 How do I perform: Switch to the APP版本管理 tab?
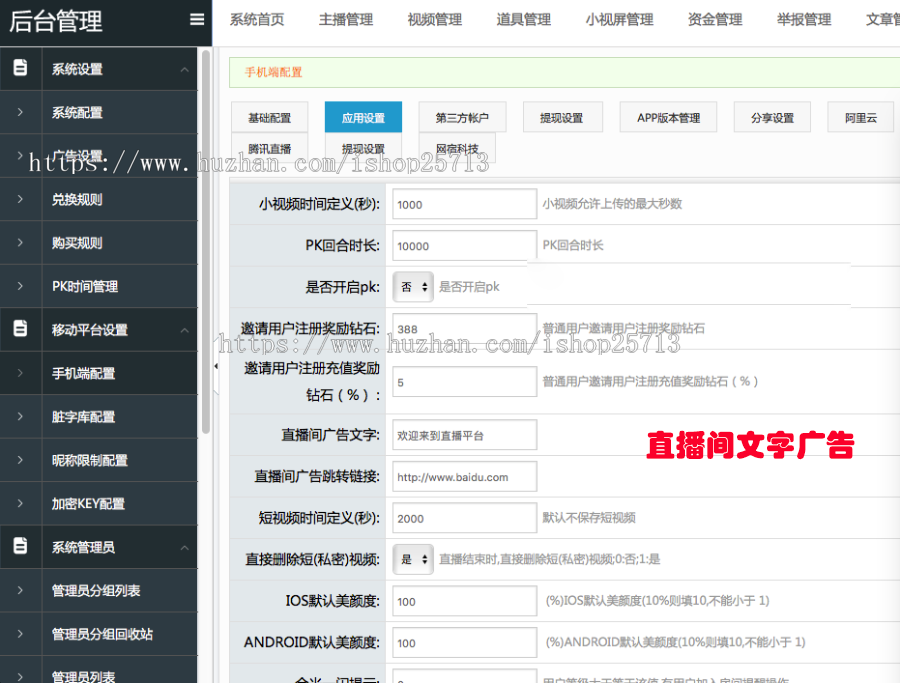[x=669, y=118]
